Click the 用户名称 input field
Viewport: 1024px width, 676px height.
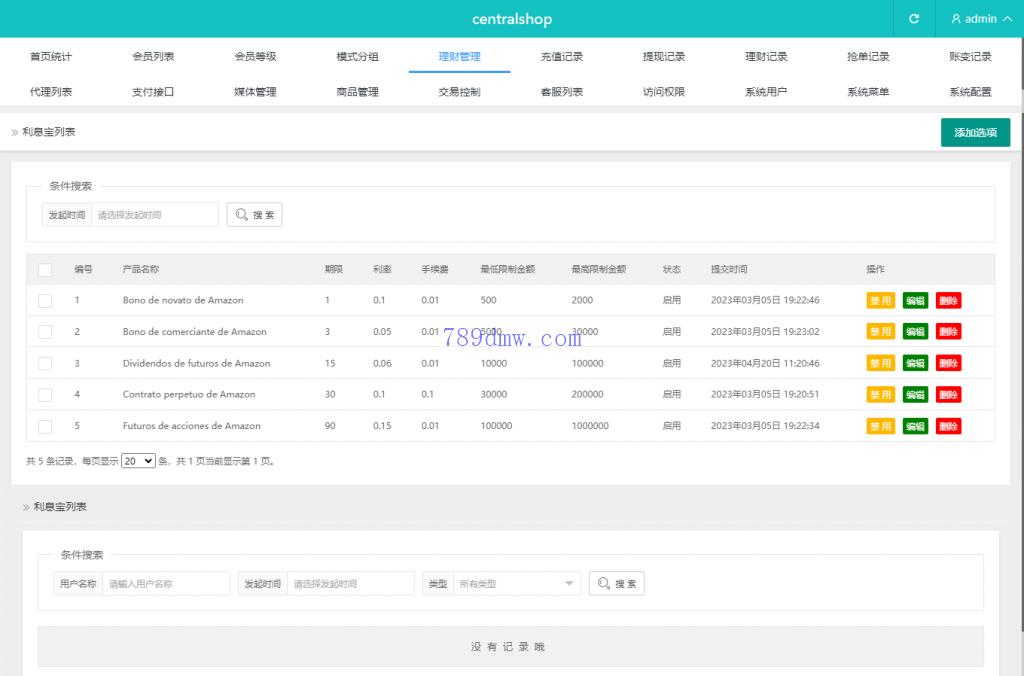166,584
